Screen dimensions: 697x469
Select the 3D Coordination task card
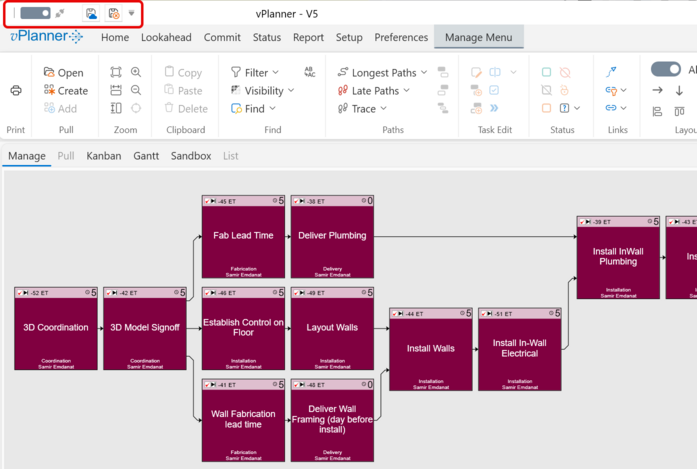coord(56,328)
